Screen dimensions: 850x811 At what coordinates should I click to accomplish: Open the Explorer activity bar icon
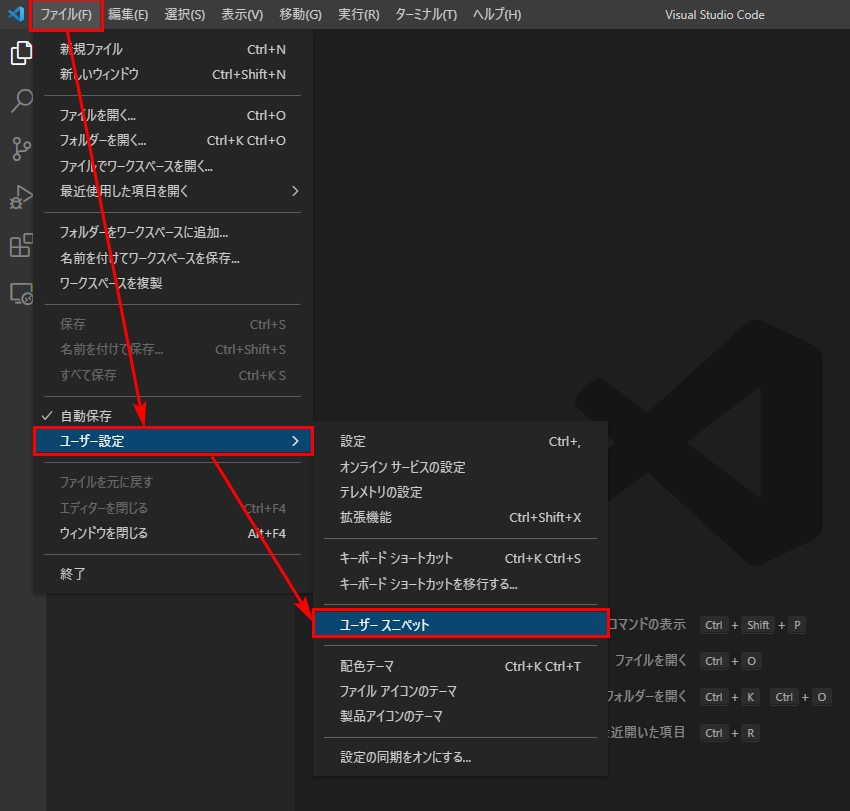click(x=21, y=53)
